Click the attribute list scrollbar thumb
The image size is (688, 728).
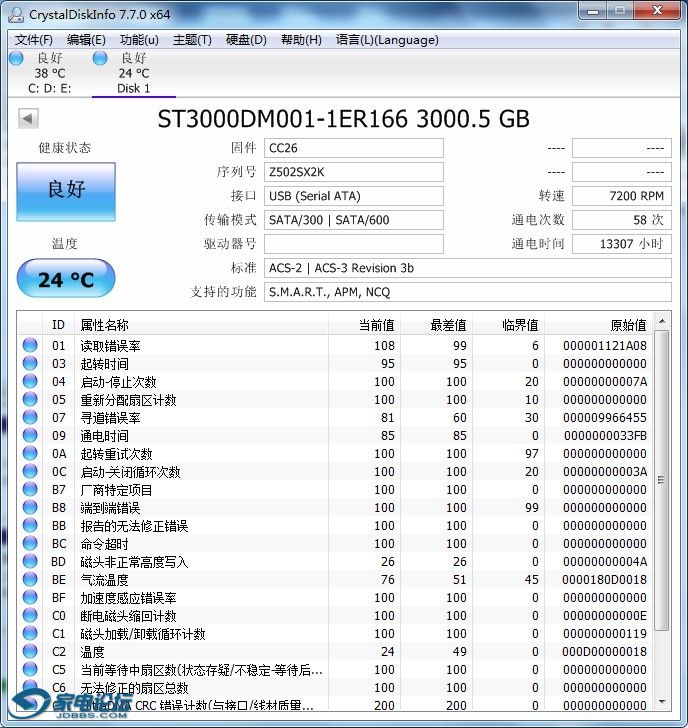pos(662,480)
